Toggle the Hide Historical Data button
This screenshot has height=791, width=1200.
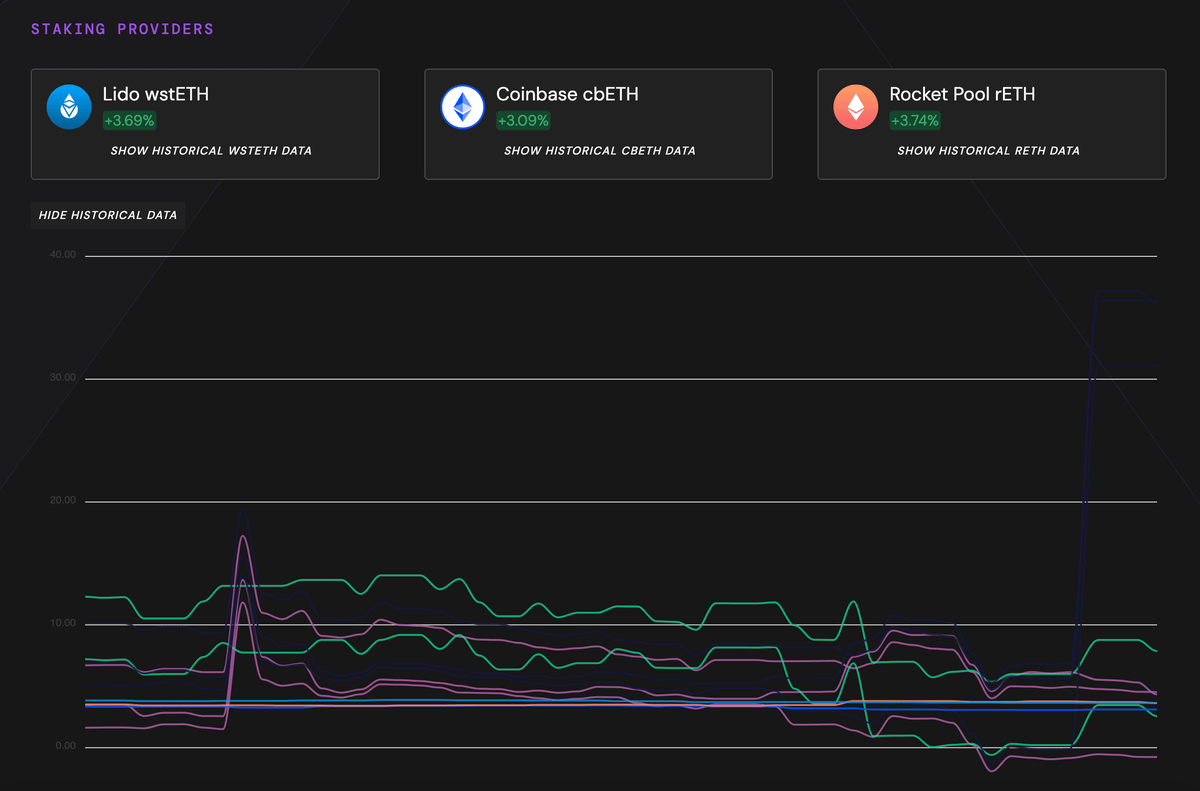click(108, 215)
